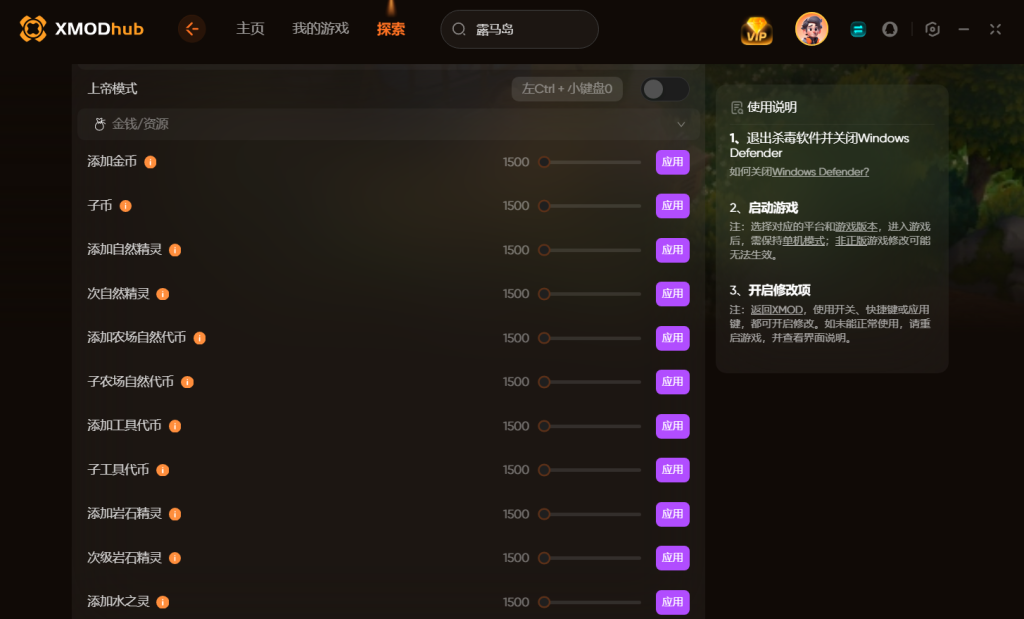Click the XMODhub logo
1024x619 pixels.
point(82,29)
